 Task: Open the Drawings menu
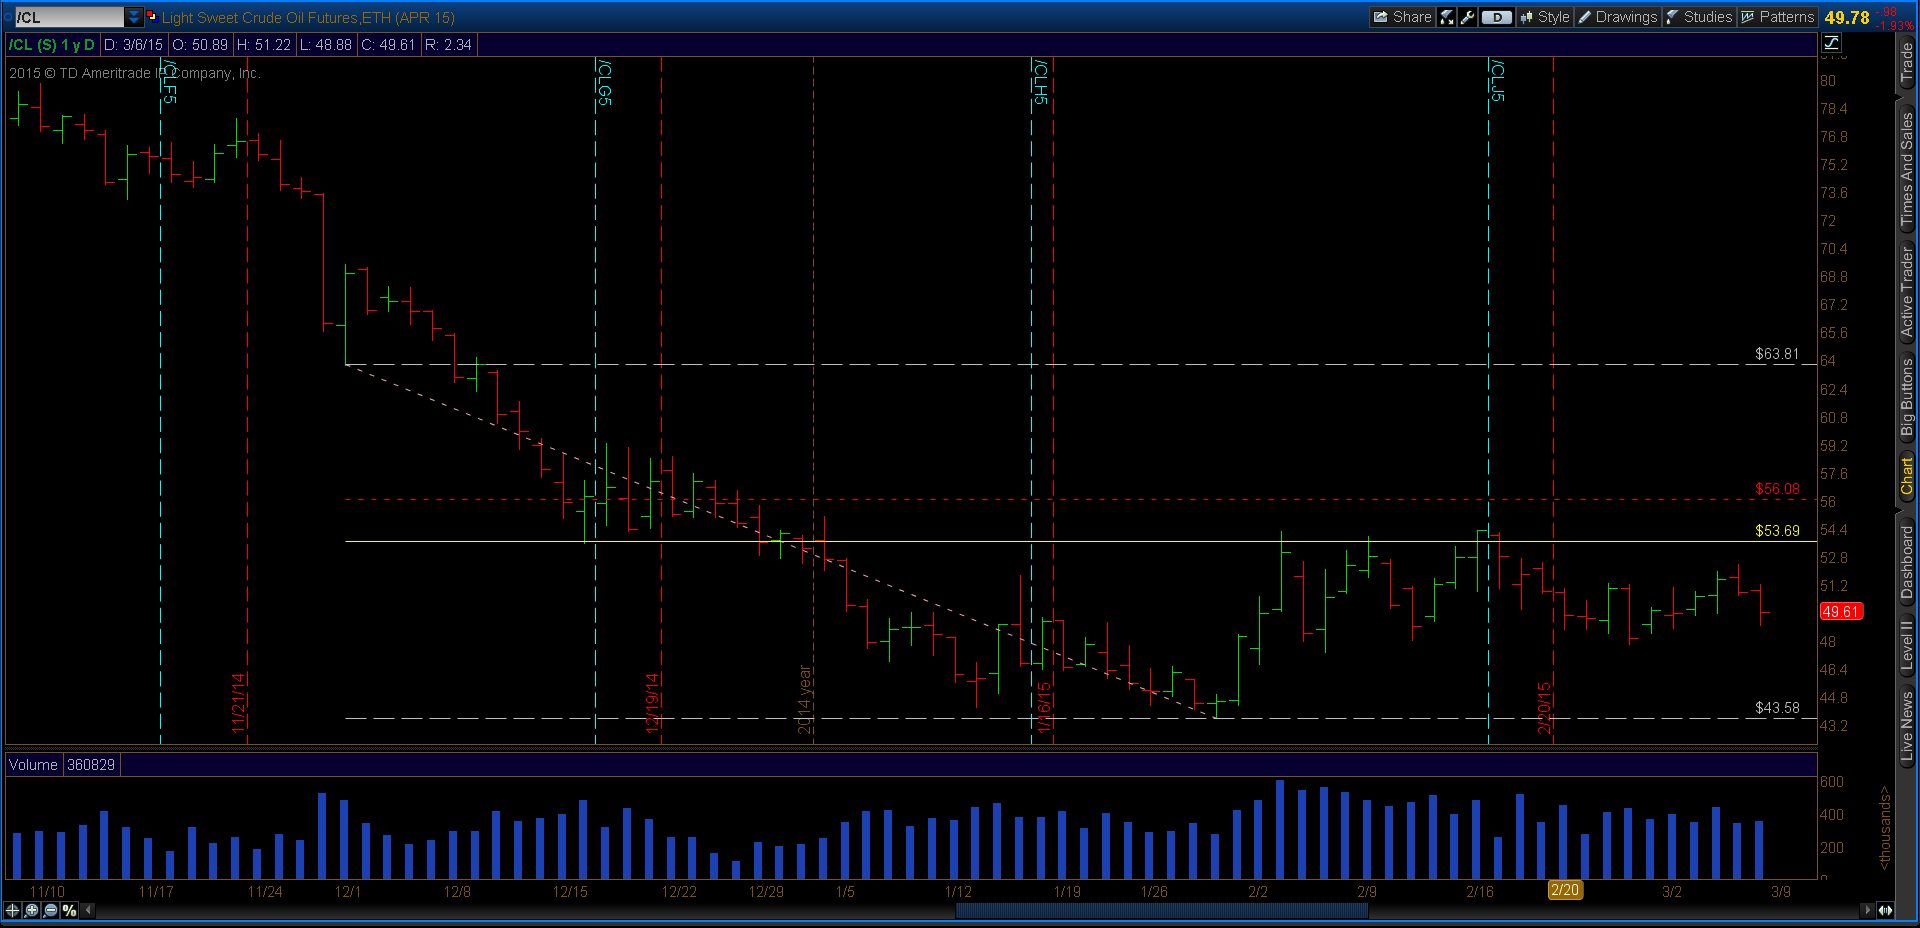(x=1618, y=17)
